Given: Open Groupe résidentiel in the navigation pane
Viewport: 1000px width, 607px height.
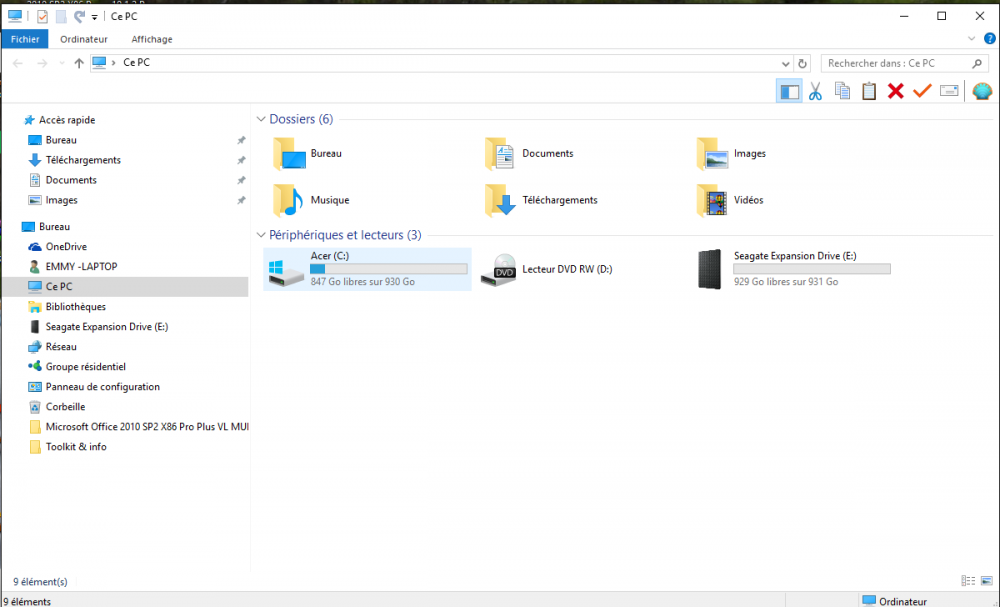Looking at the screenshot, I should pos(85,367).
